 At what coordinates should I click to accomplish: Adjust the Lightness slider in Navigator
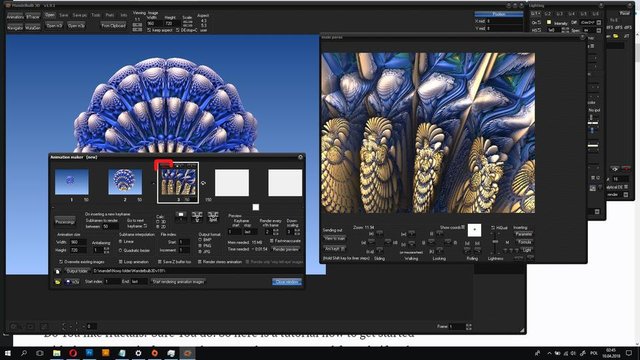(x=495, y=242)
